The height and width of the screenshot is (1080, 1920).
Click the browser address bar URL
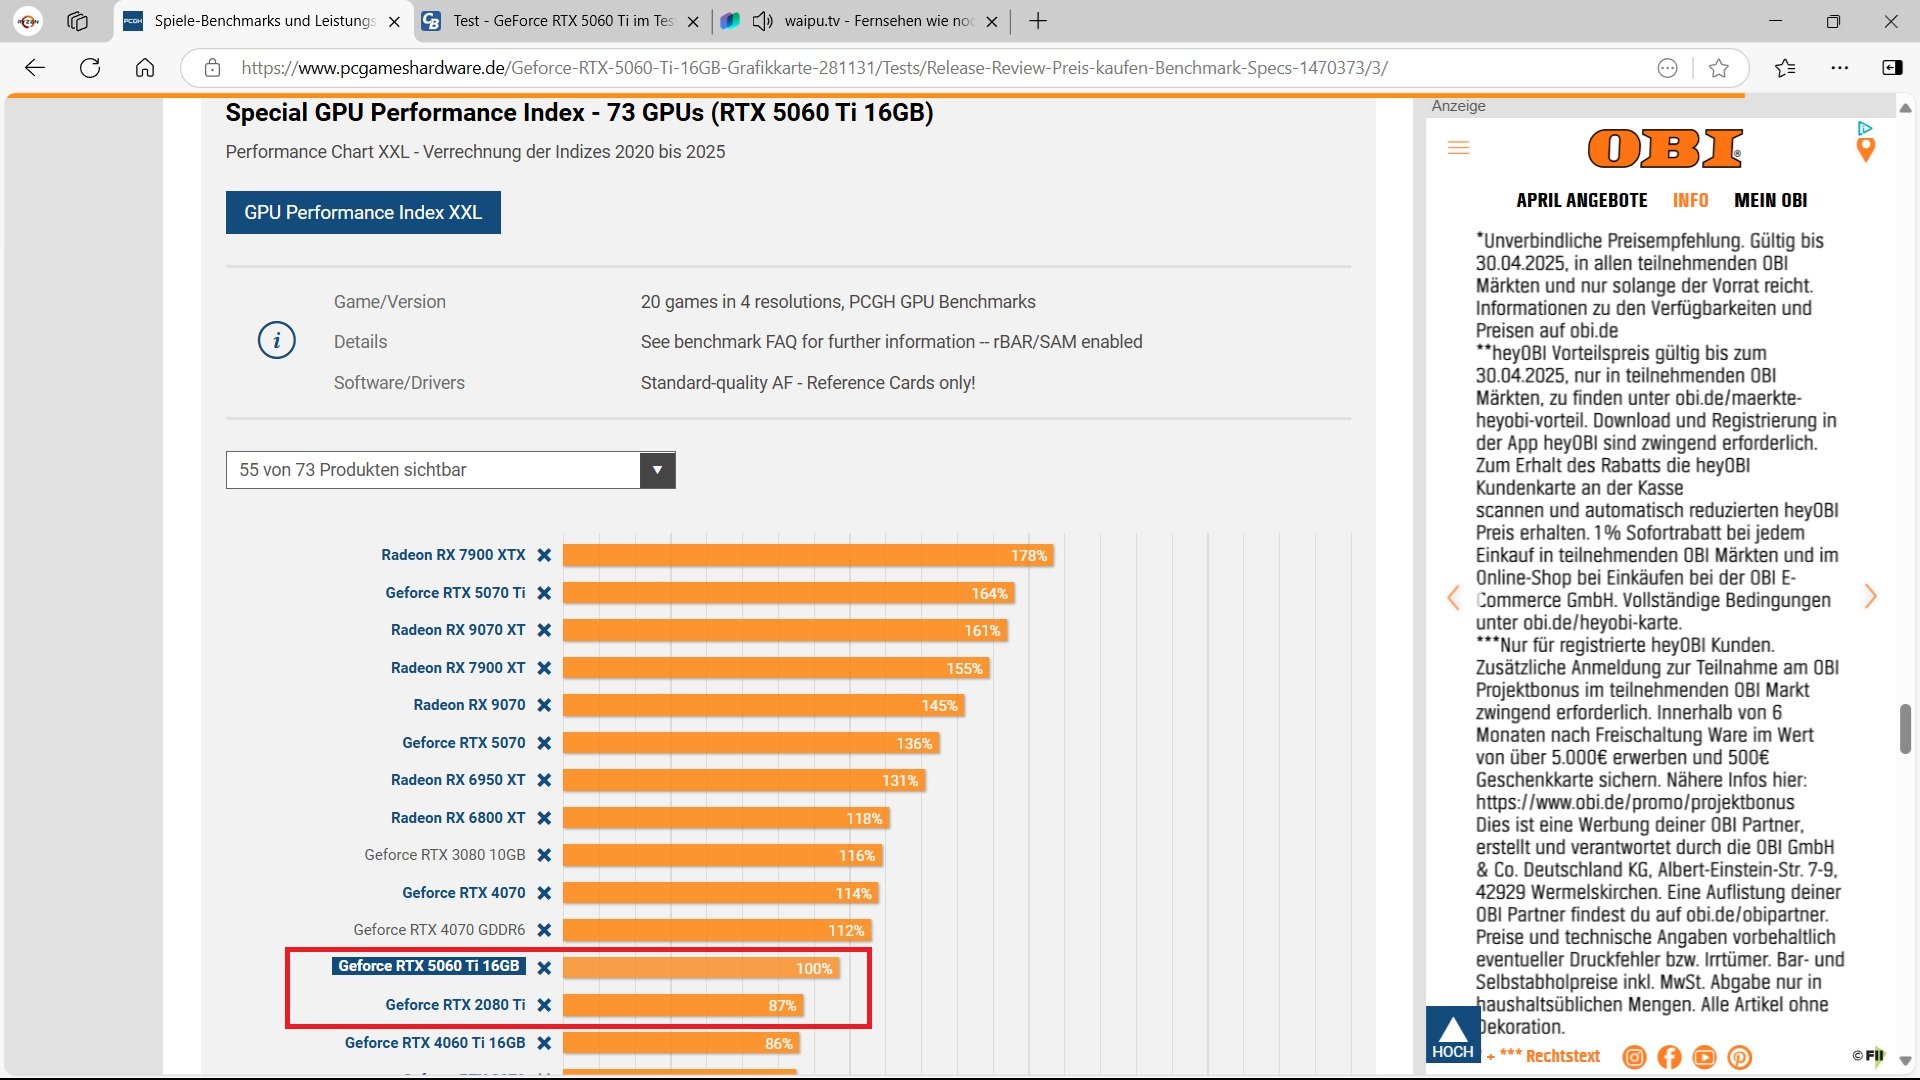pyautogui.click(x=813, y=68)
